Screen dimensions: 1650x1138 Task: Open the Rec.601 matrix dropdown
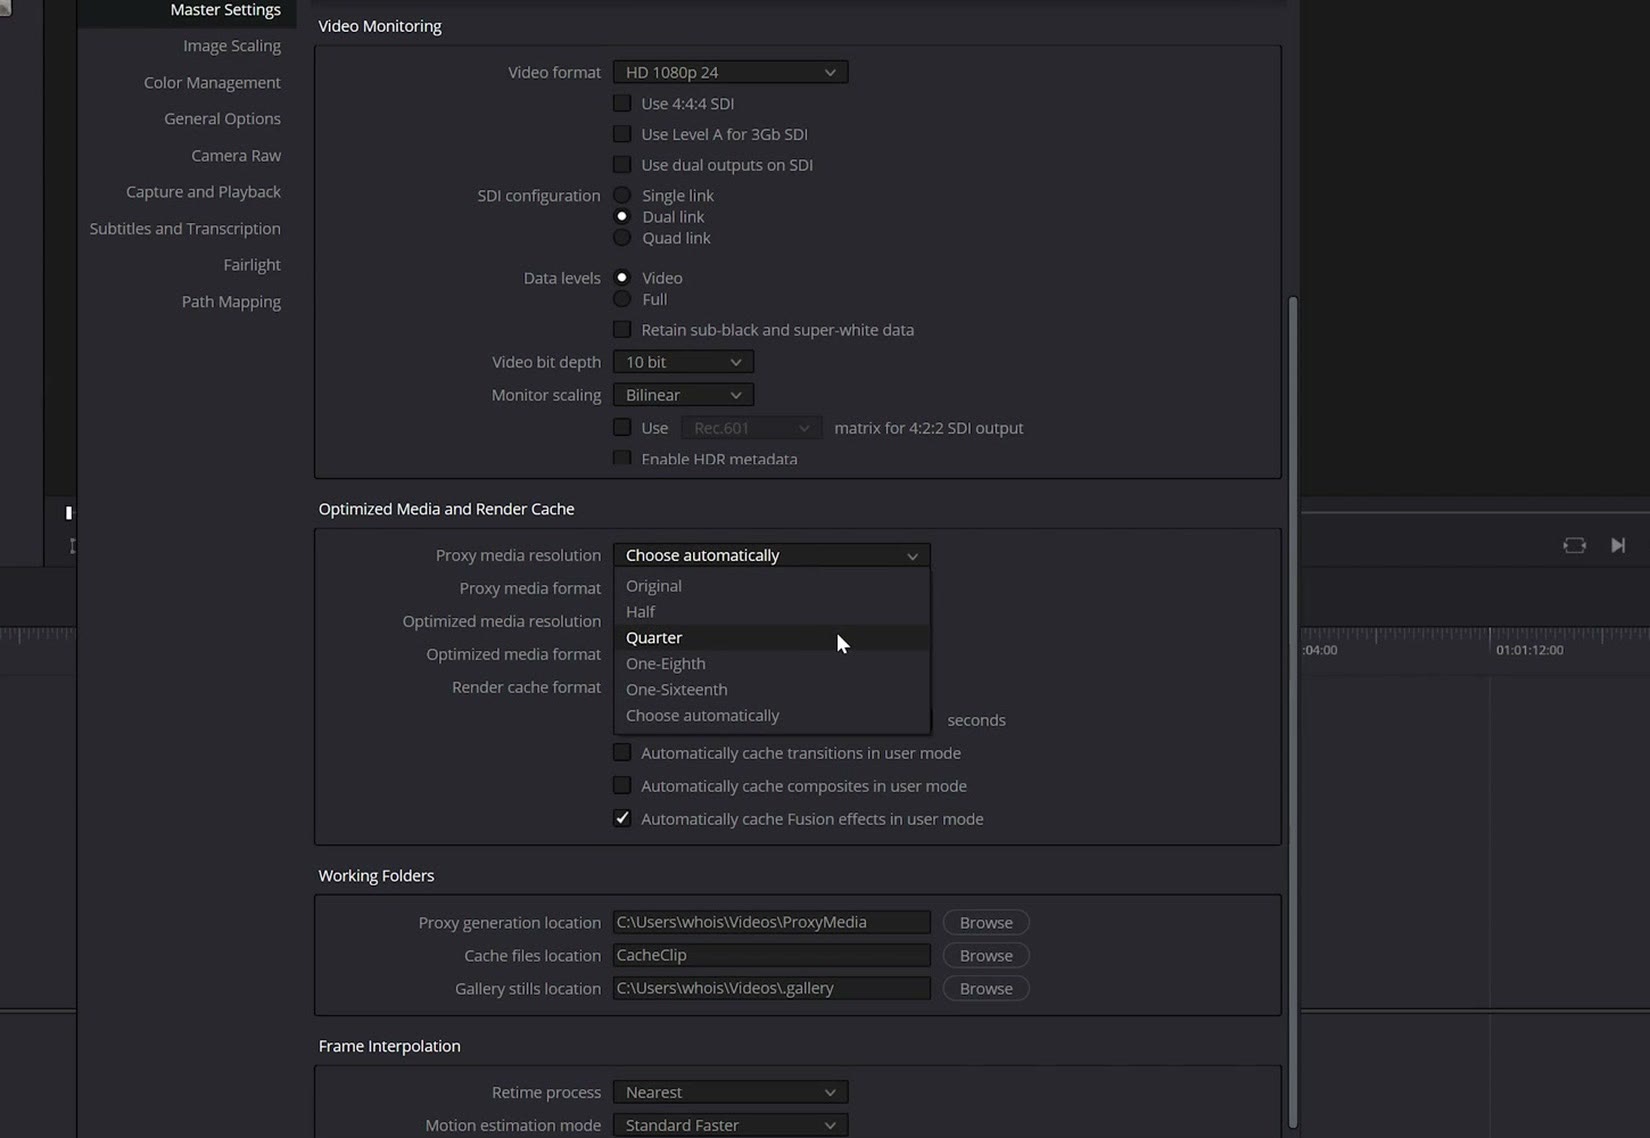tap(751, 428)
